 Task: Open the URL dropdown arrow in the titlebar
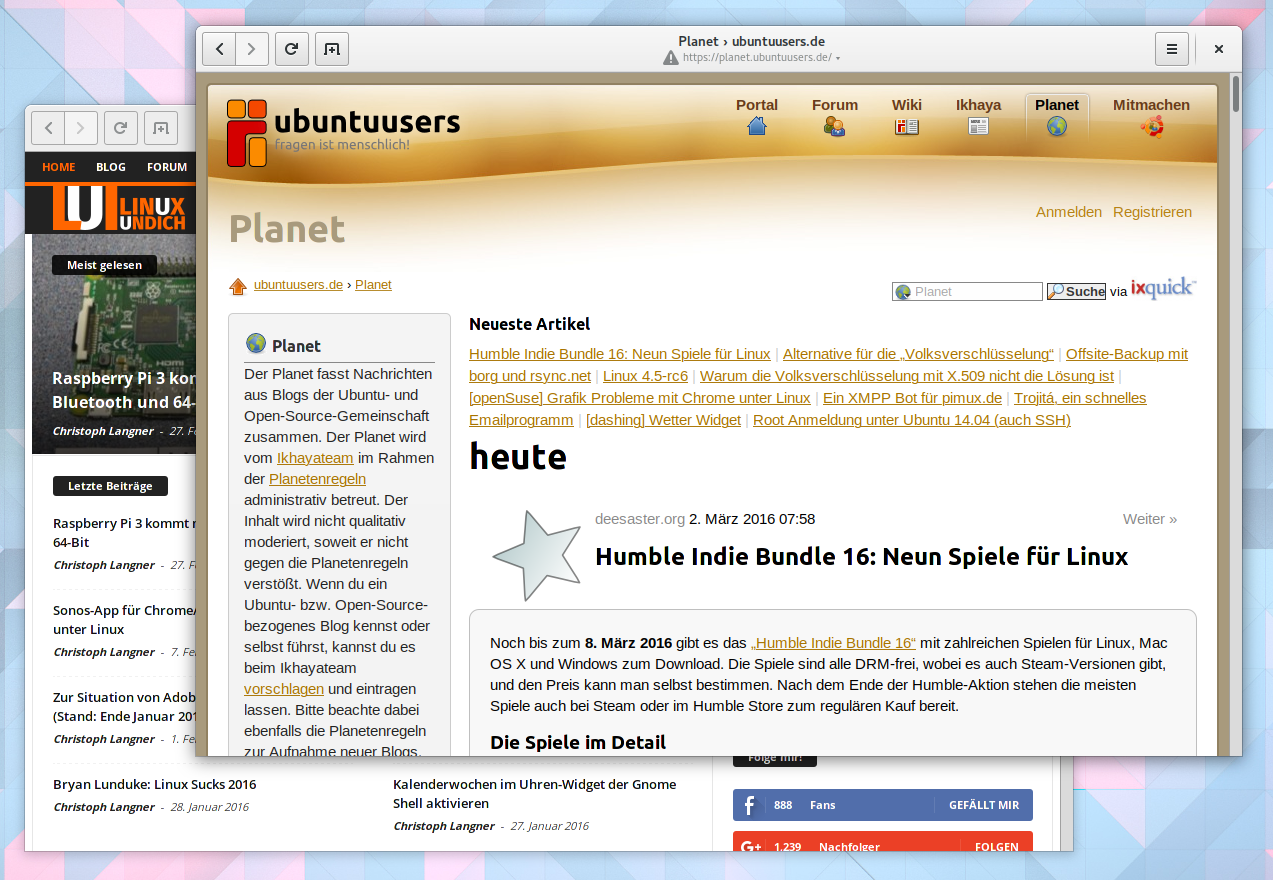point(838,58)
